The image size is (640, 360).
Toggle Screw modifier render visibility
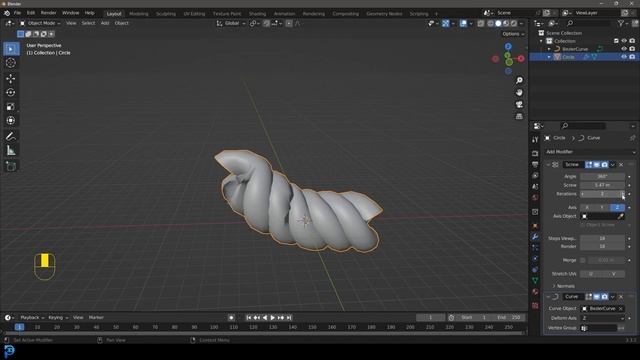click(604, 164)
